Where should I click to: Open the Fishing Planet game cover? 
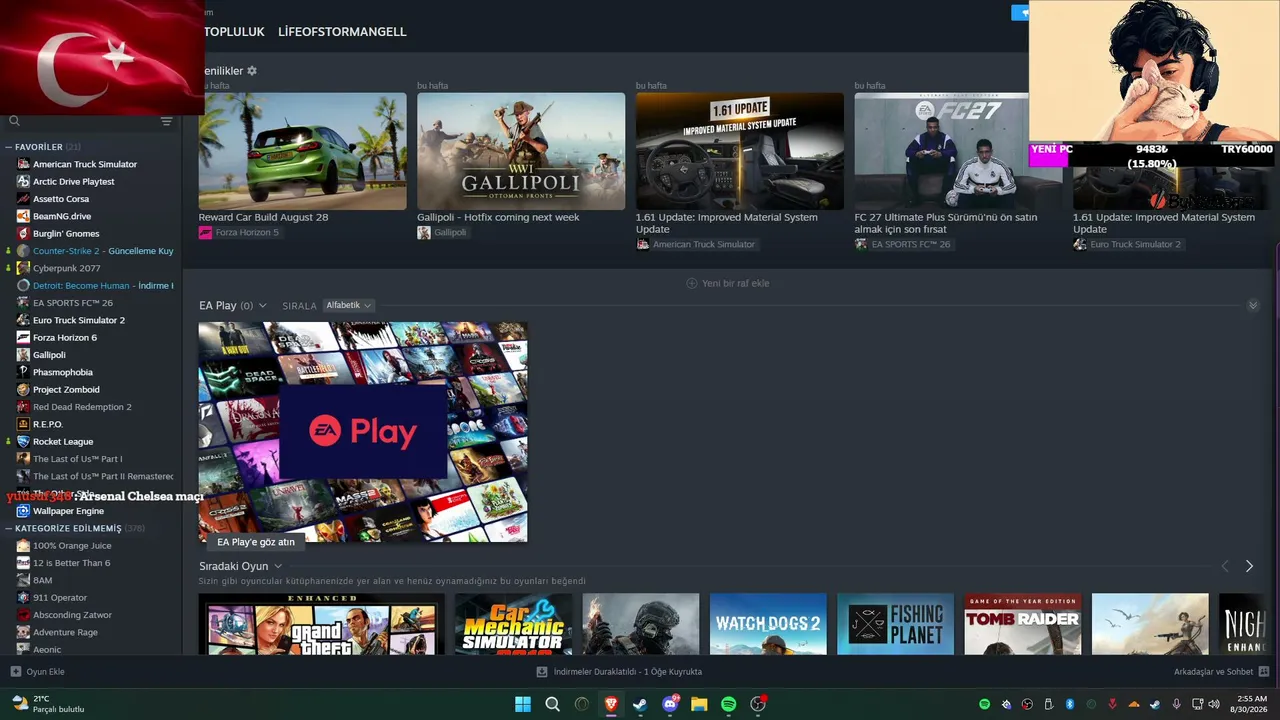895,624
